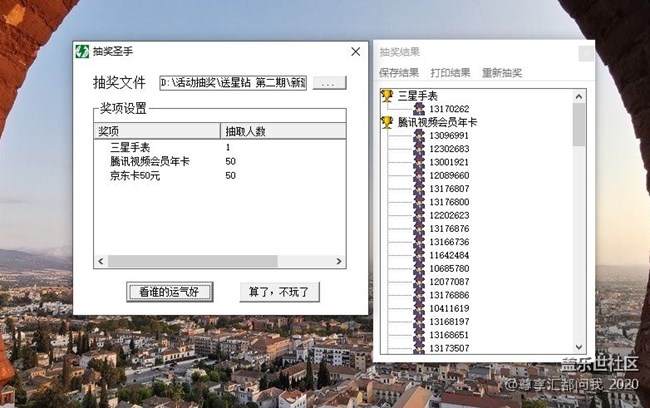Click the person icon next to 13096991
Viewport: 650px width, 408px height.
(x=419, y=136)
